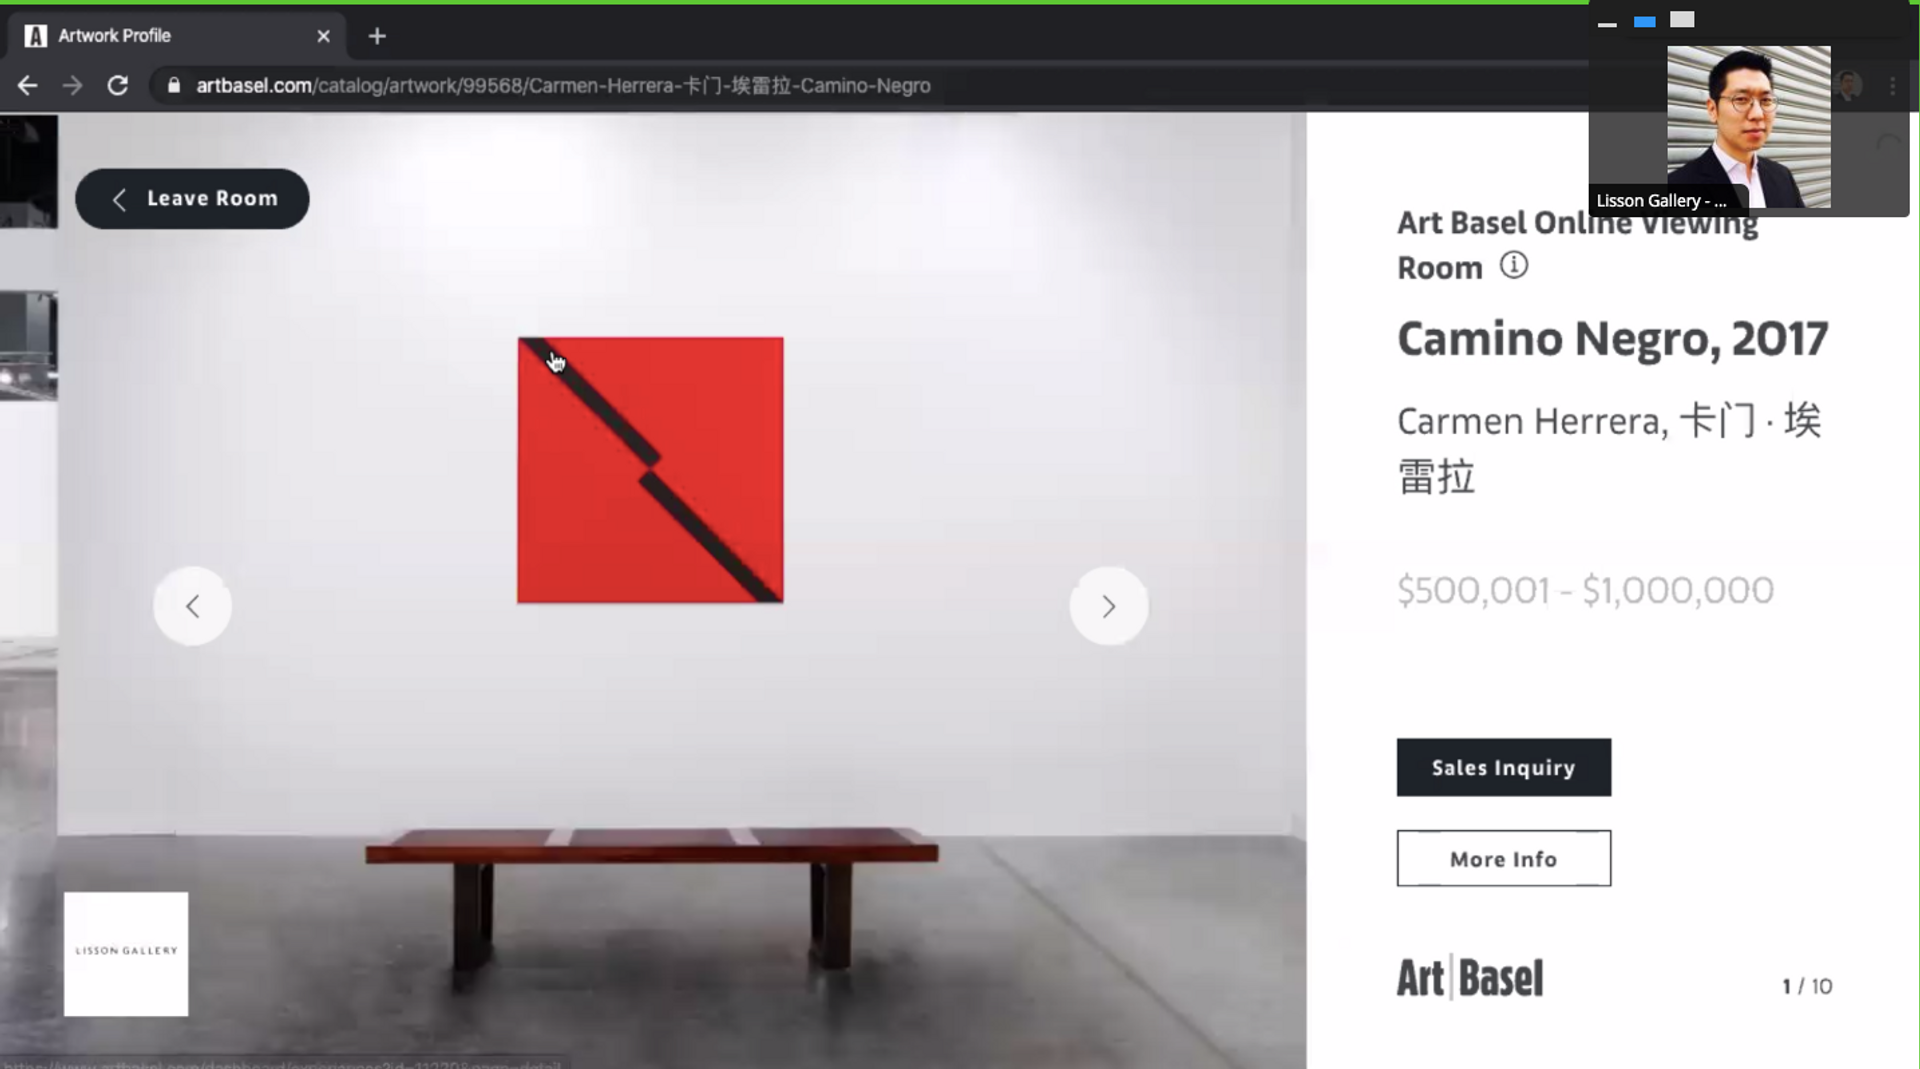Screen dimensions: 1920x1069
Task: Leave the viewing room with Leave Room
Action: (x=192, y=199)
